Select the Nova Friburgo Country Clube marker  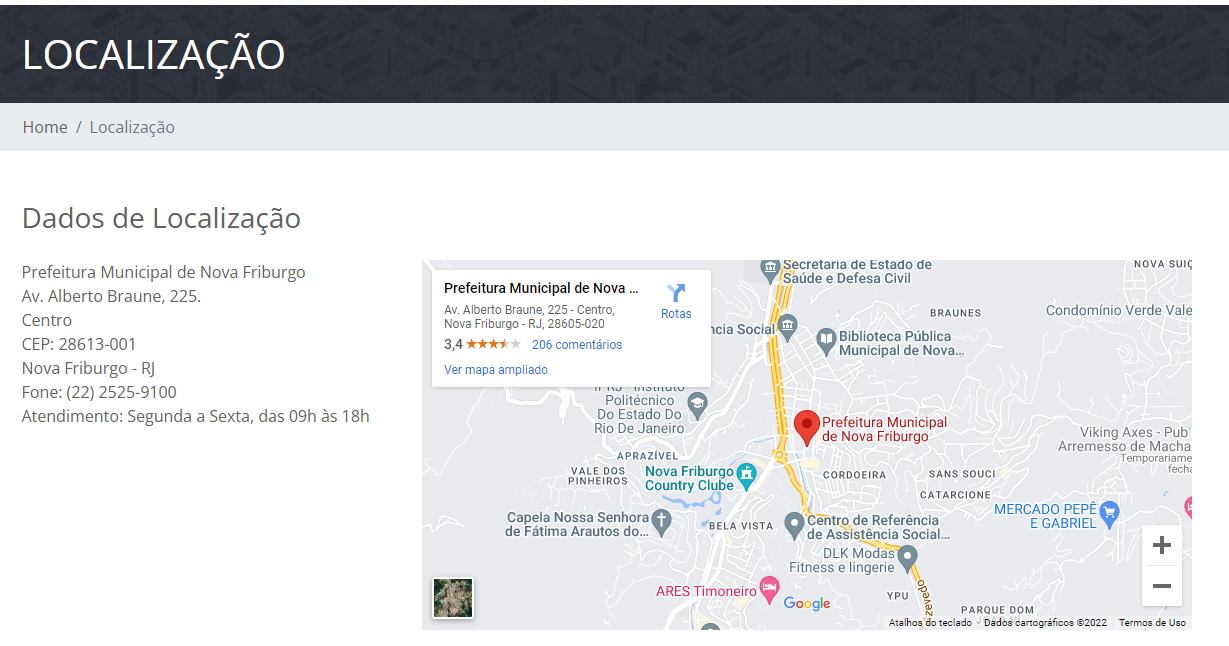pos(746,473)
